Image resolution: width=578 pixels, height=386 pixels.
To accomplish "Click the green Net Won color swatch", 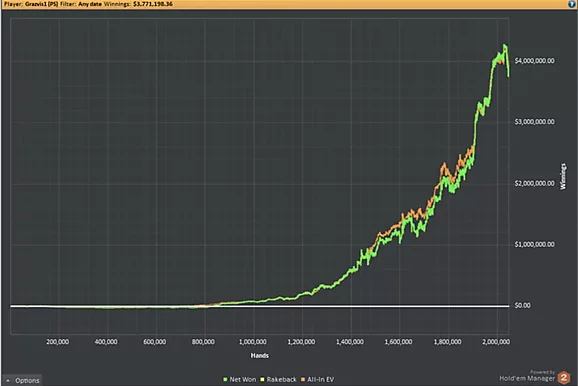I will (x=225, y=379).
